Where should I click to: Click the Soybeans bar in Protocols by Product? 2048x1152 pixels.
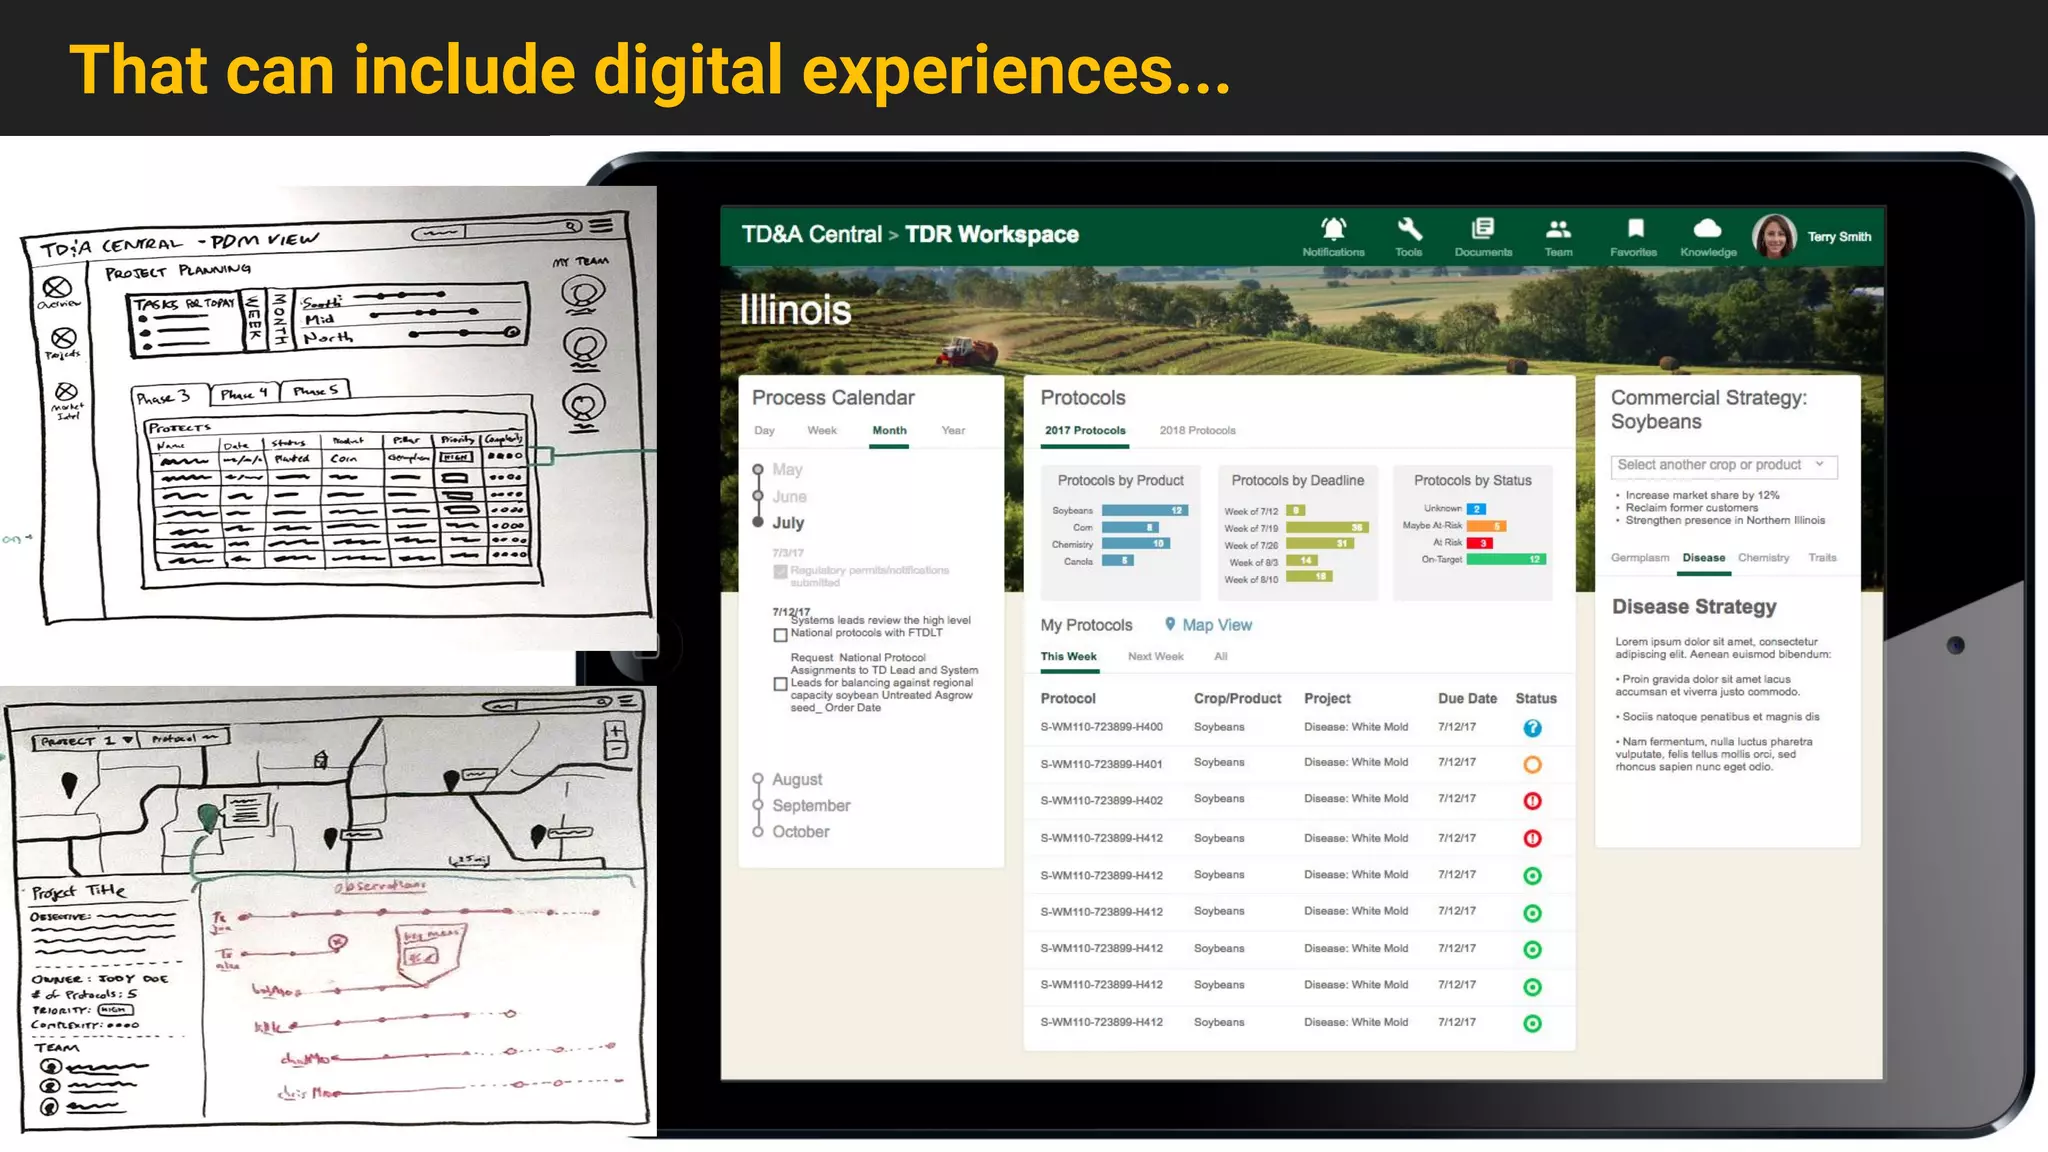click(1144, 510)
